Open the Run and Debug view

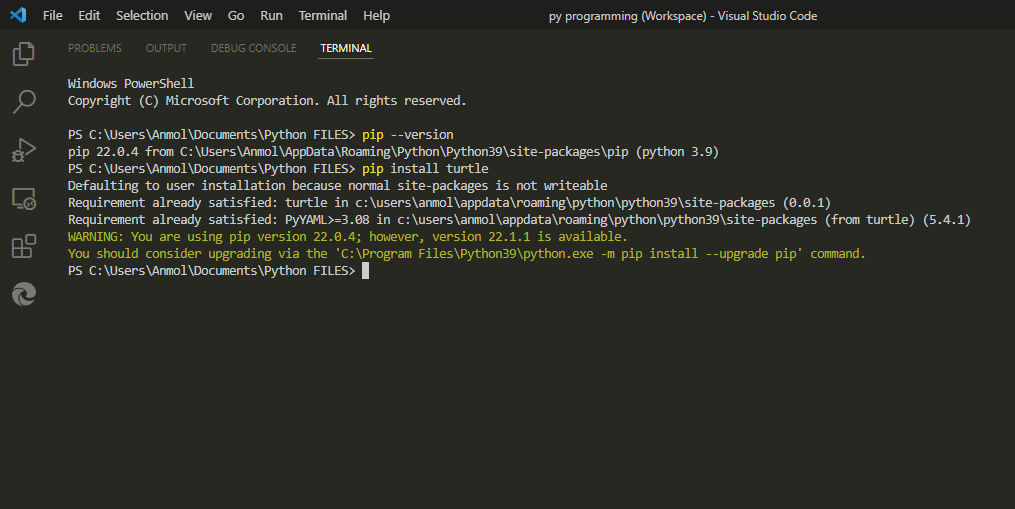23,150
